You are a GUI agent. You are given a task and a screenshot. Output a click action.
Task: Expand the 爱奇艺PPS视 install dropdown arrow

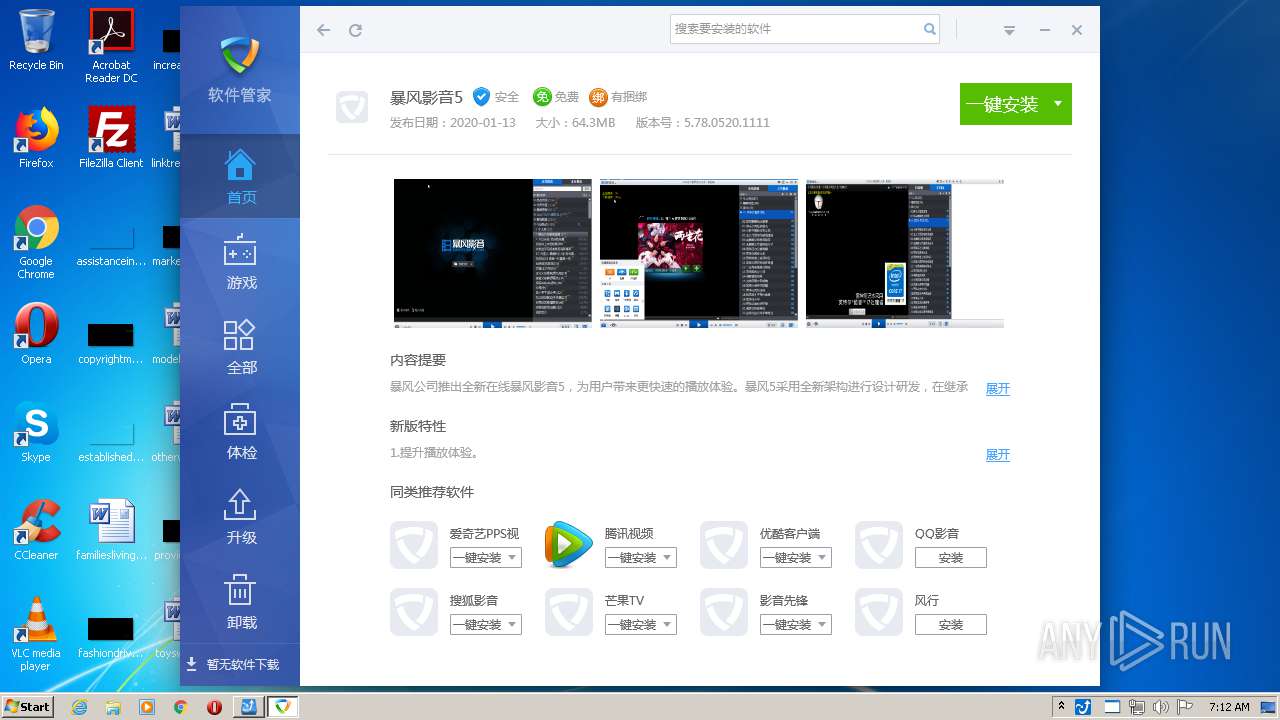point(512,558)
